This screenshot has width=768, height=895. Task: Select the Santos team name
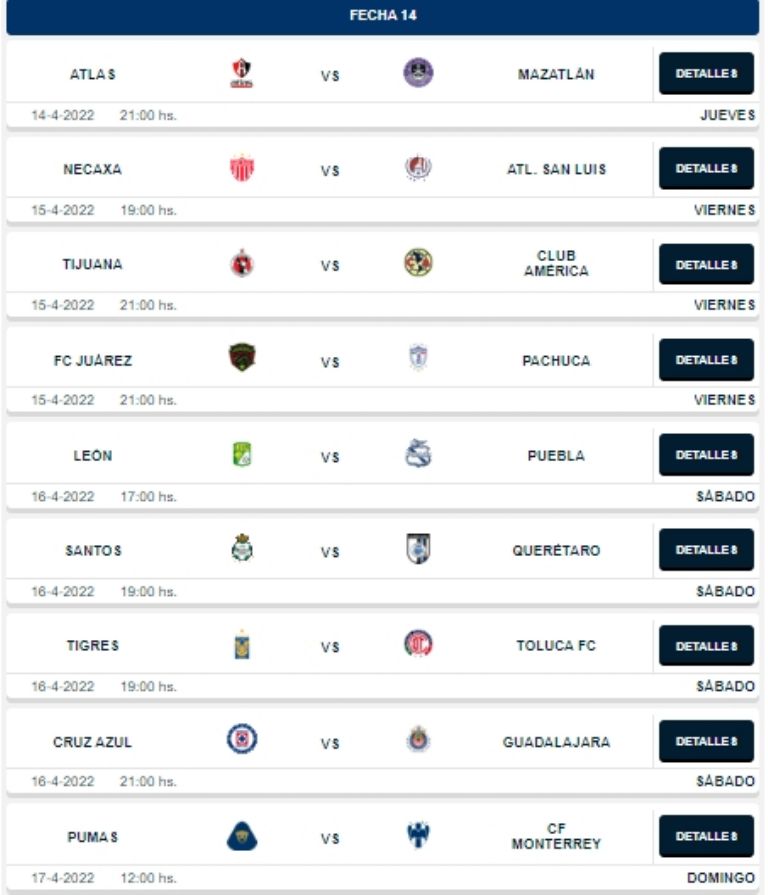tap(93, 551)
